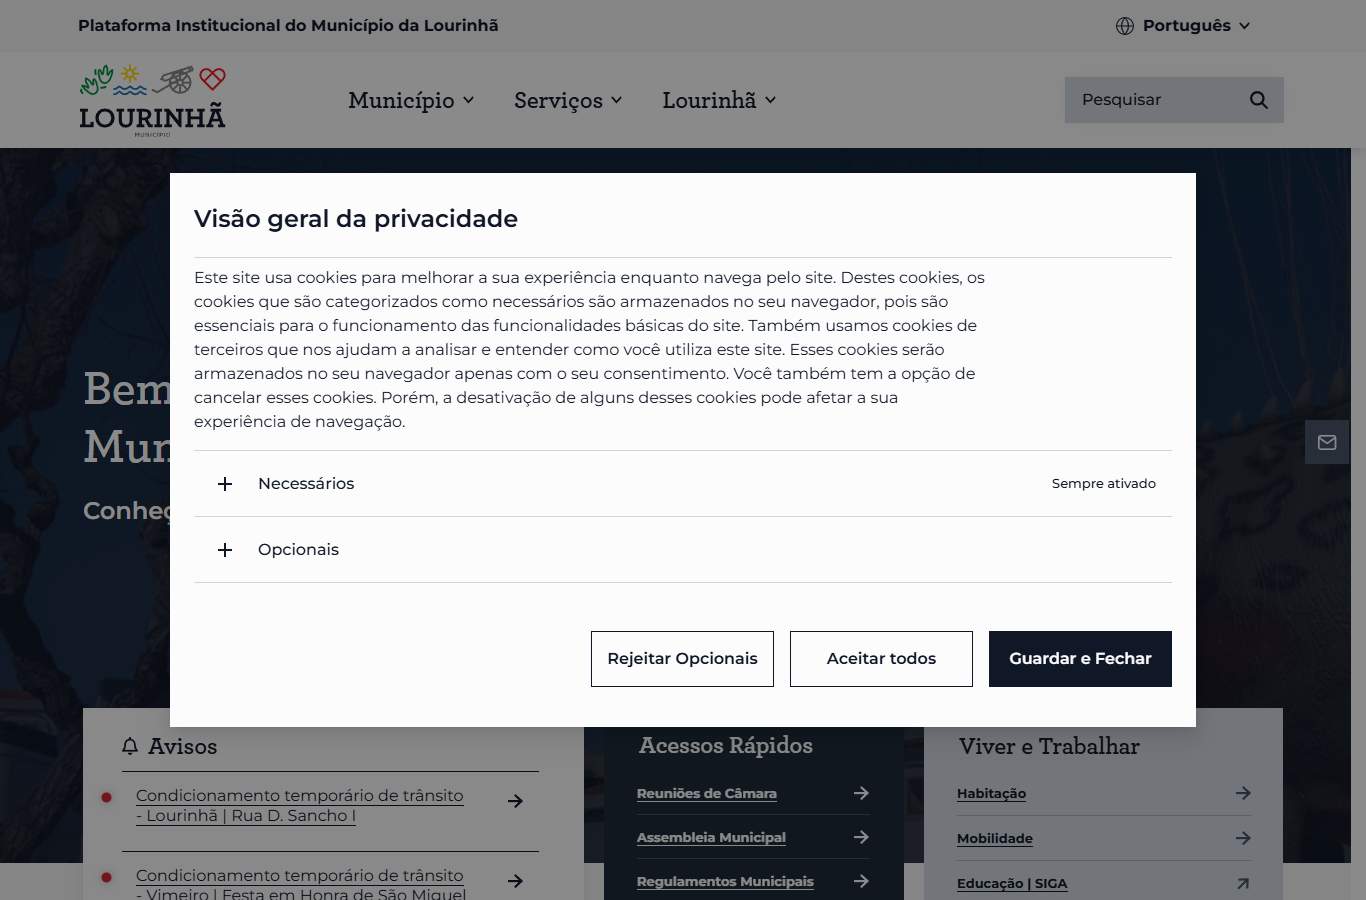Open the envelope contact icon on right edge
1366x900 pixels.
click(x=1327, y=442)
